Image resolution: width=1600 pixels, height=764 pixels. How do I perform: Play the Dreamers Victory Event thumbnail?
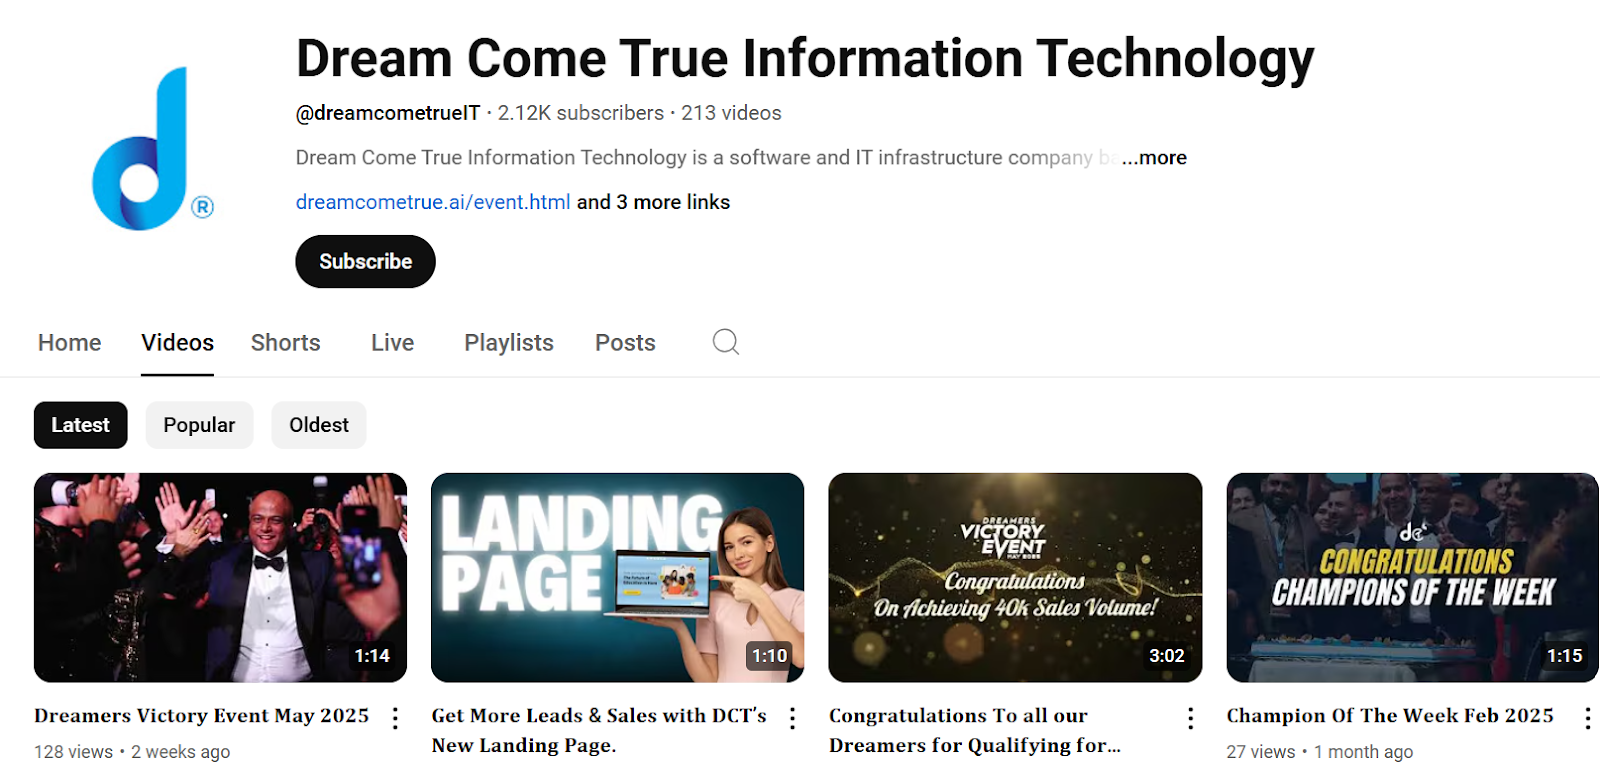tap(221, 578)
